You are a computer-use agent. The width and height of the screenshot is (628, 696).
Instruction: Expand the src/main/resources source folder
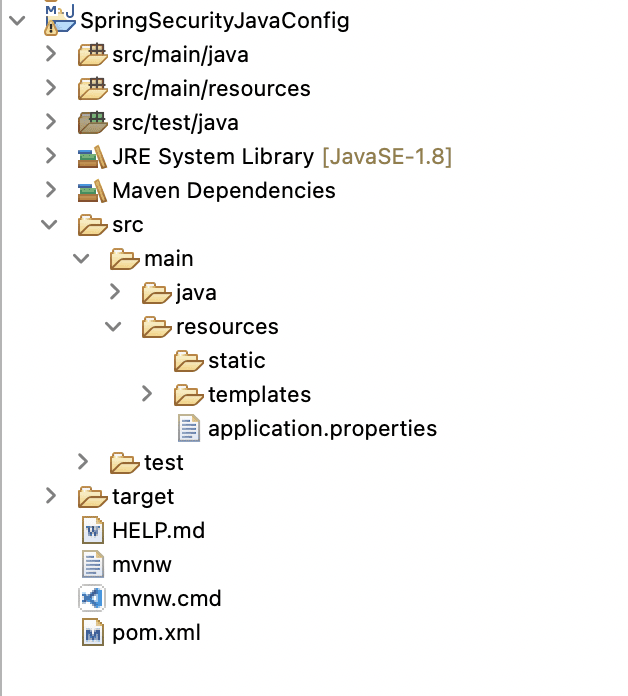point(51,88)
